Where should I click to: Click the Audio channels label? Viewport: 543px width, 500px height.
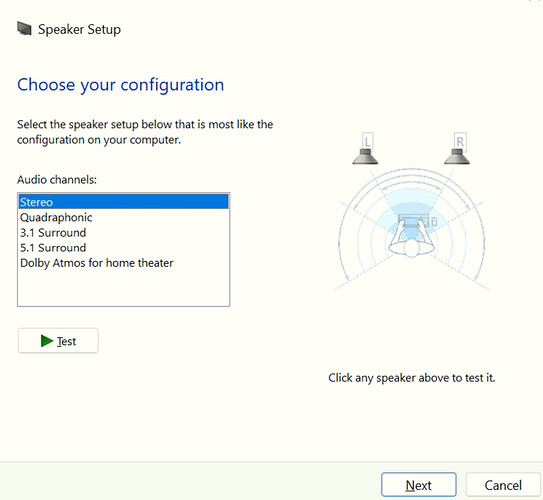tap(57, 179)
